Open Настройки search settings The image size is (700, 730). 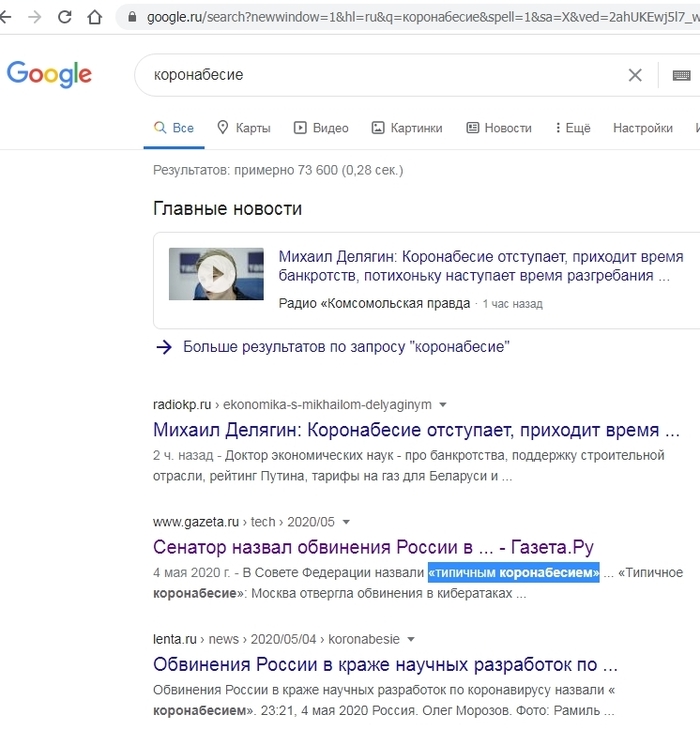[x=642, y=128]
